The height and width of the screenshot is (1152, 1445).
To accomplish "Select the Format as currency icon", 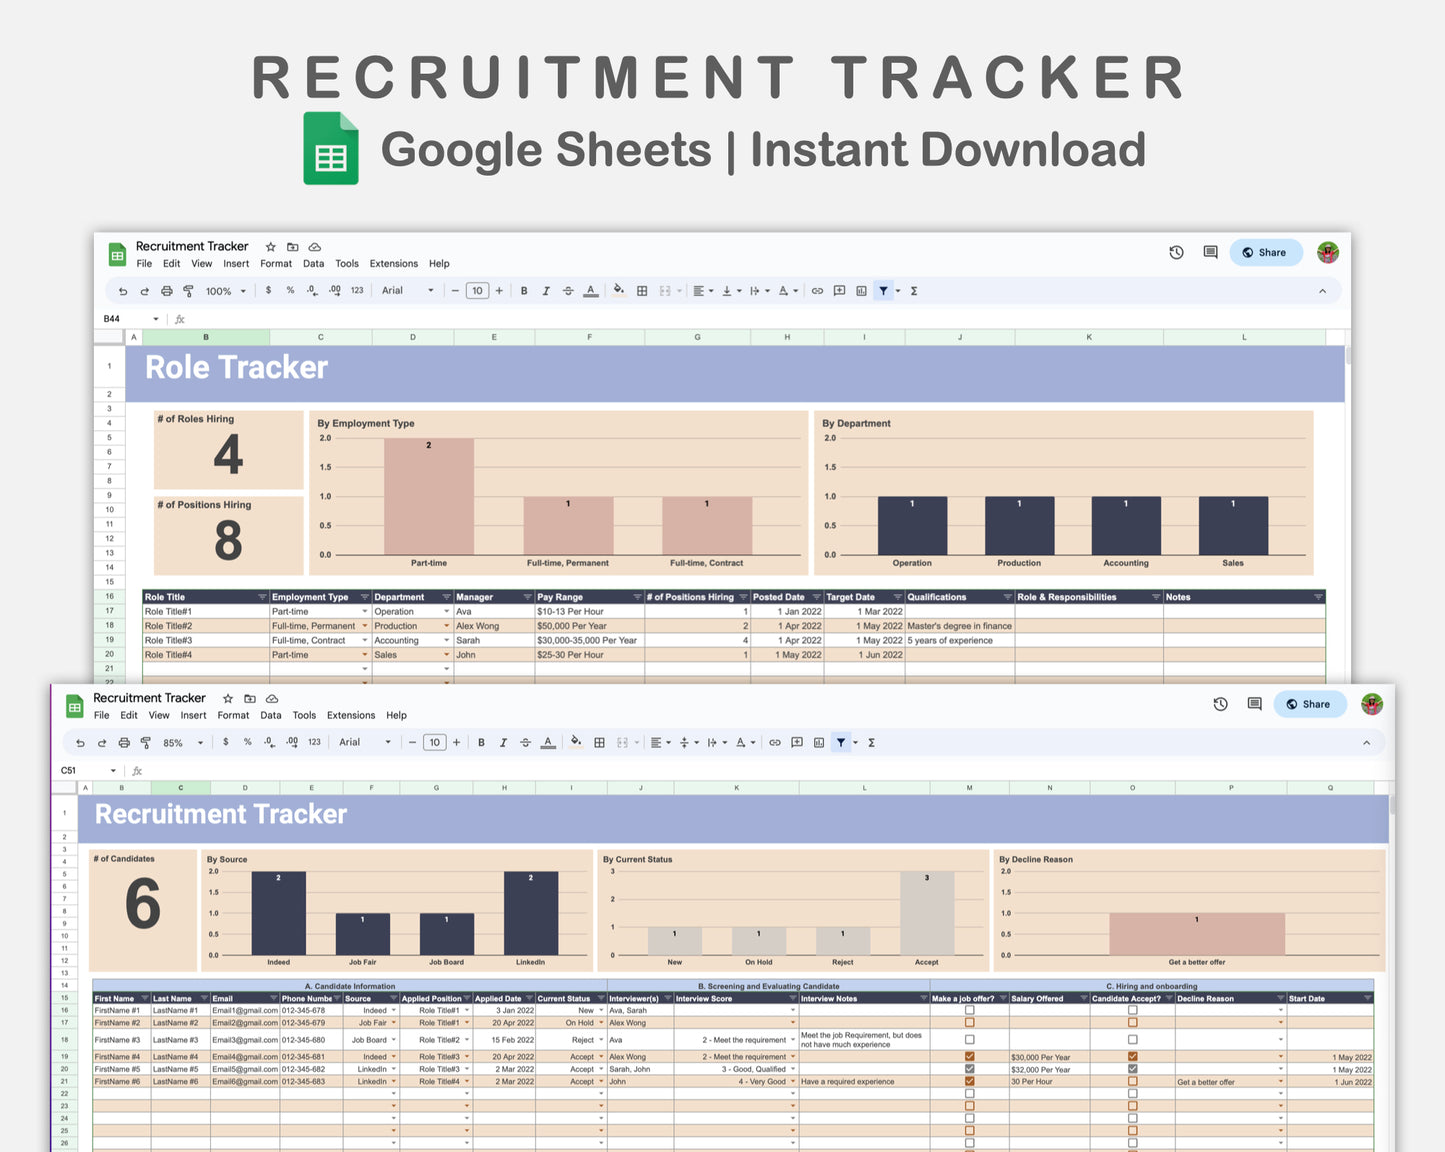I will [226, 742].
